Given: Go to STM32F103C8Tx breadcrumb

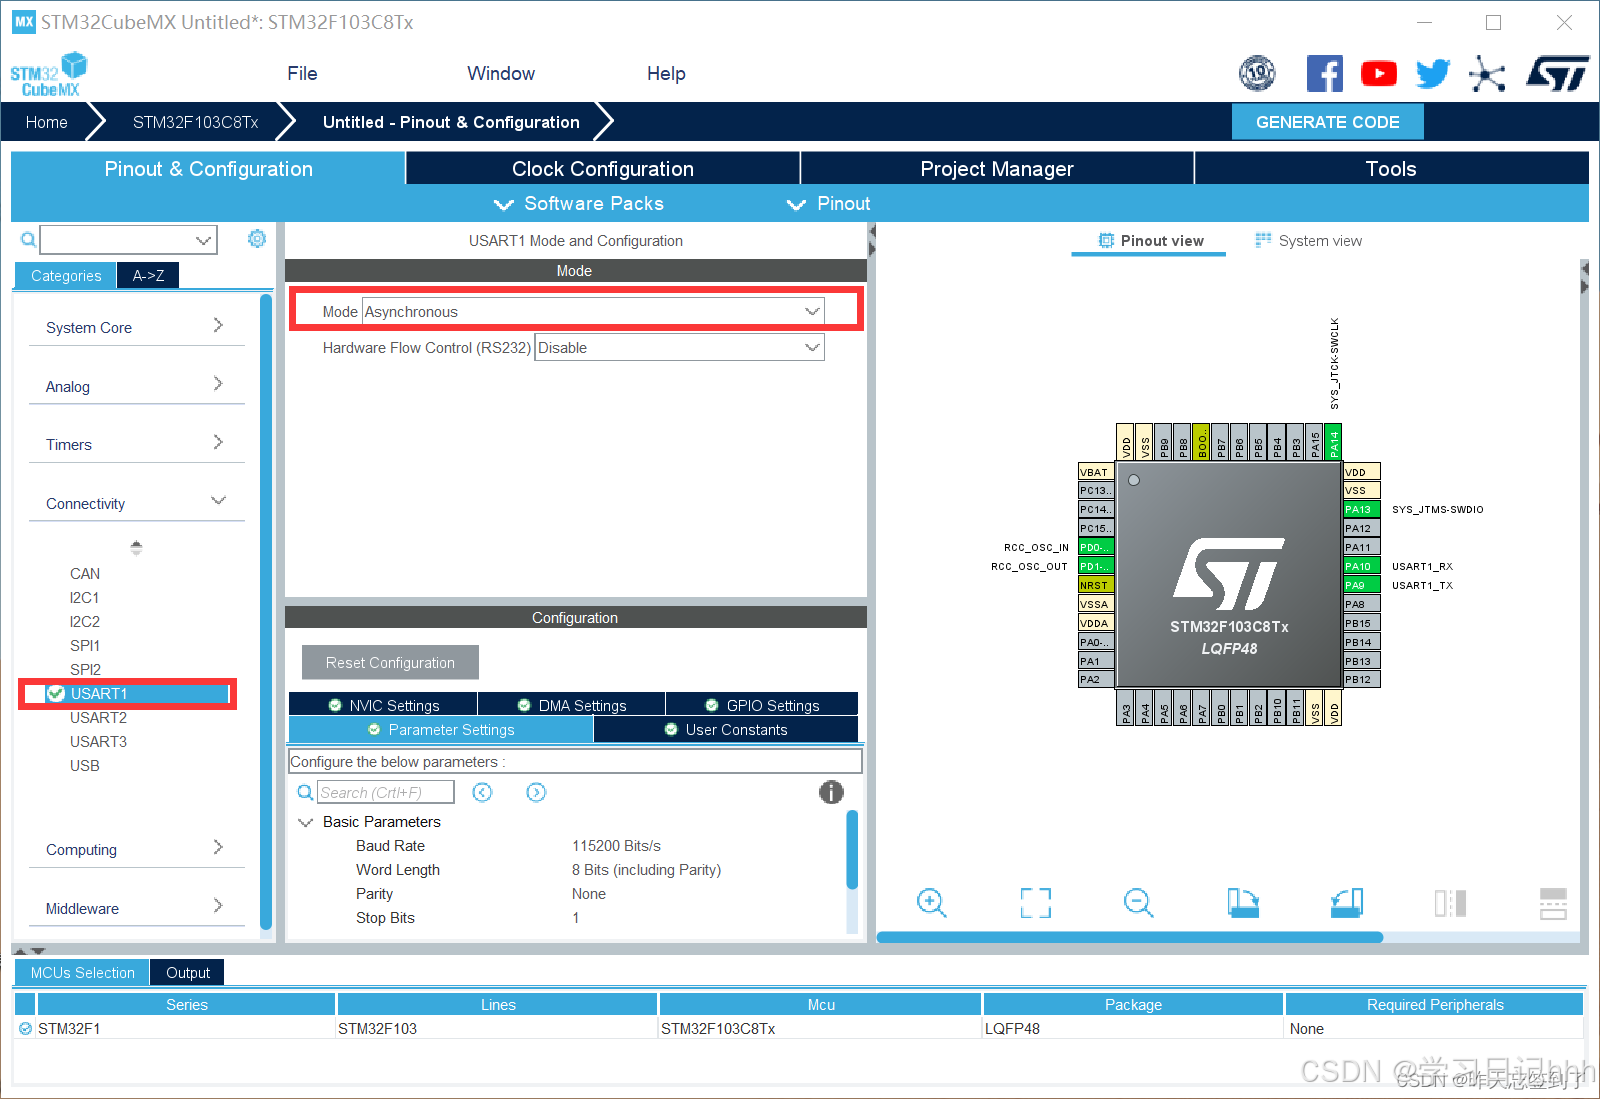Looking at the screenshot, I should (196, 122).
